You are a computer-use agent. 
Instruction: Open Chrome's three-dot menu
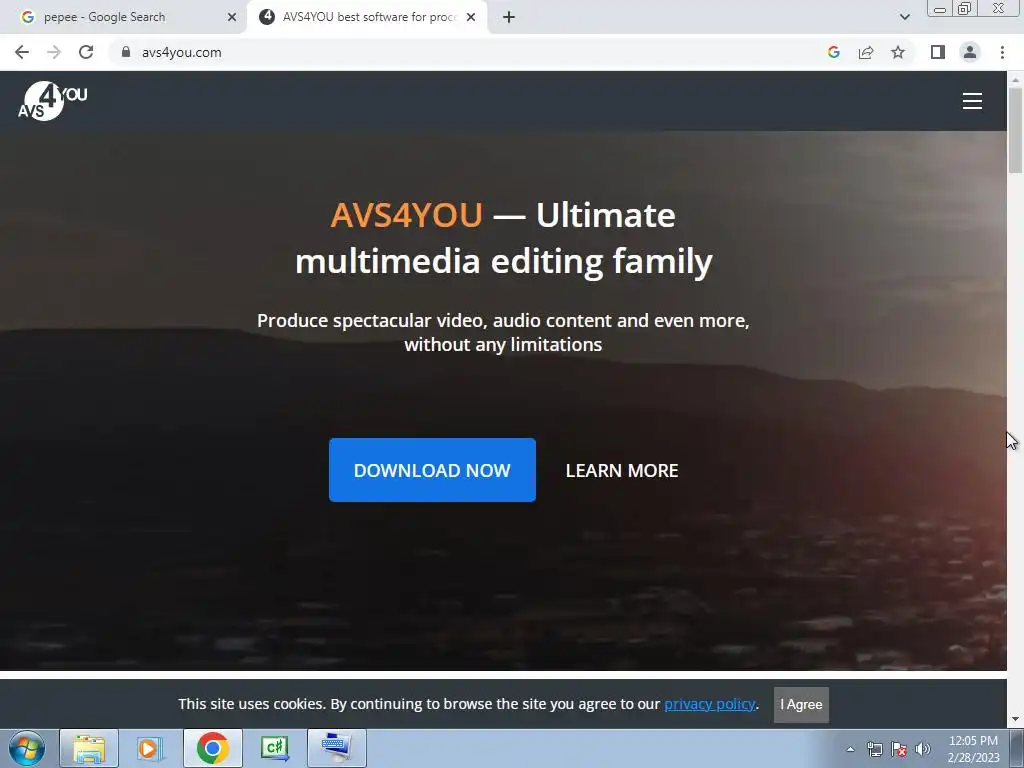pos(1002,52)
